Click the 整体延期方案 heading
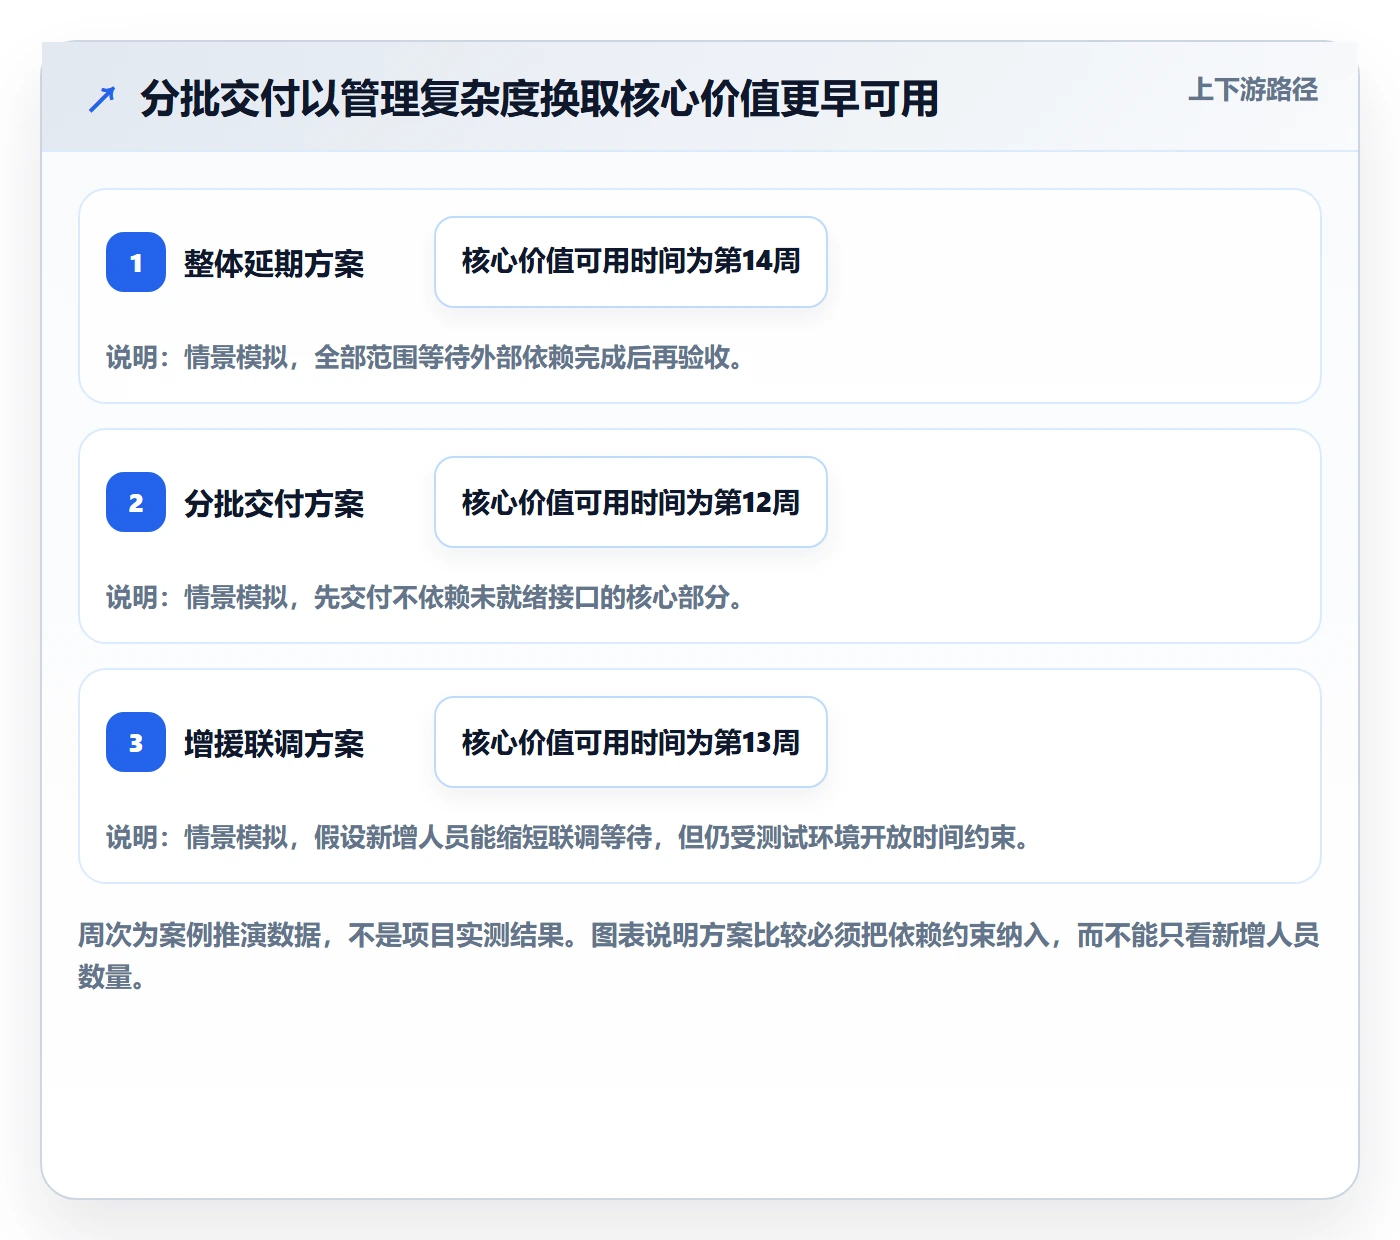This screenshot has width=1400, height=1240. tap(274, 263)
